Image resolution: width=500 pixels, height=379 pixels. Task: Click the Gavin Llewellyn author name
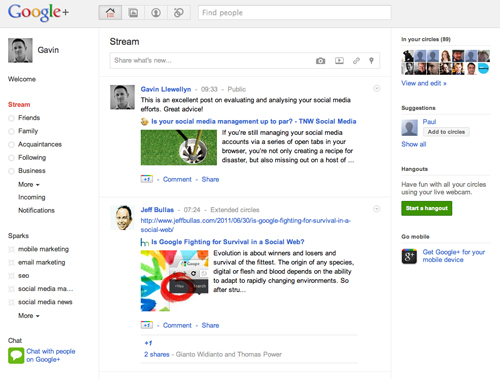click(x=166, y=89)
